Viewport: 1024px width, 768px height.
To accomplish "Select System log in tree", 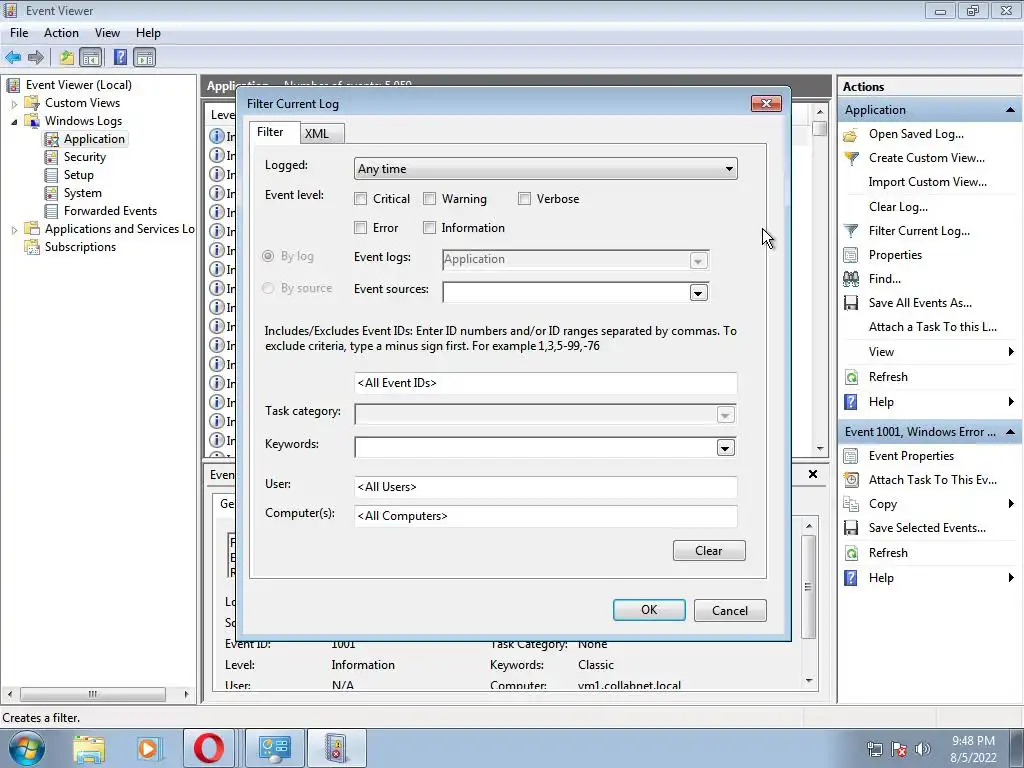I will coord(82,193).
